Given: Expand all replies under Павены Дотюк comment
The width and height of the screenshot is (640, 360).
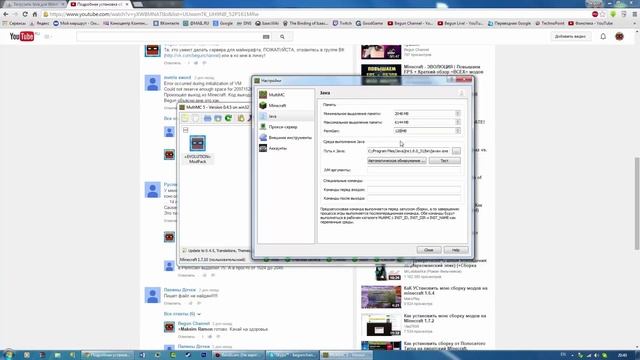Looking at the screenshot, I should pos(182,314).
